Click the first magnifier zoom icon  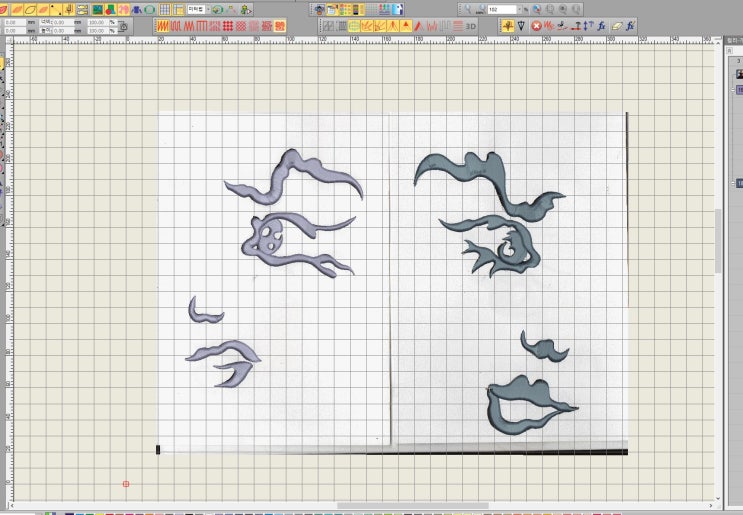pos(468,9)
